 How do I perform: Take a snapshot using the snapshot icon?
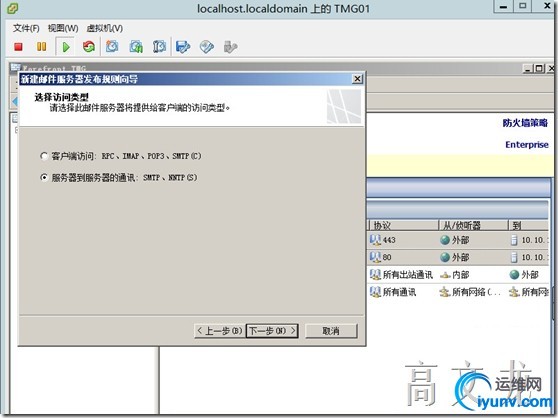click(x=112, y=47)
